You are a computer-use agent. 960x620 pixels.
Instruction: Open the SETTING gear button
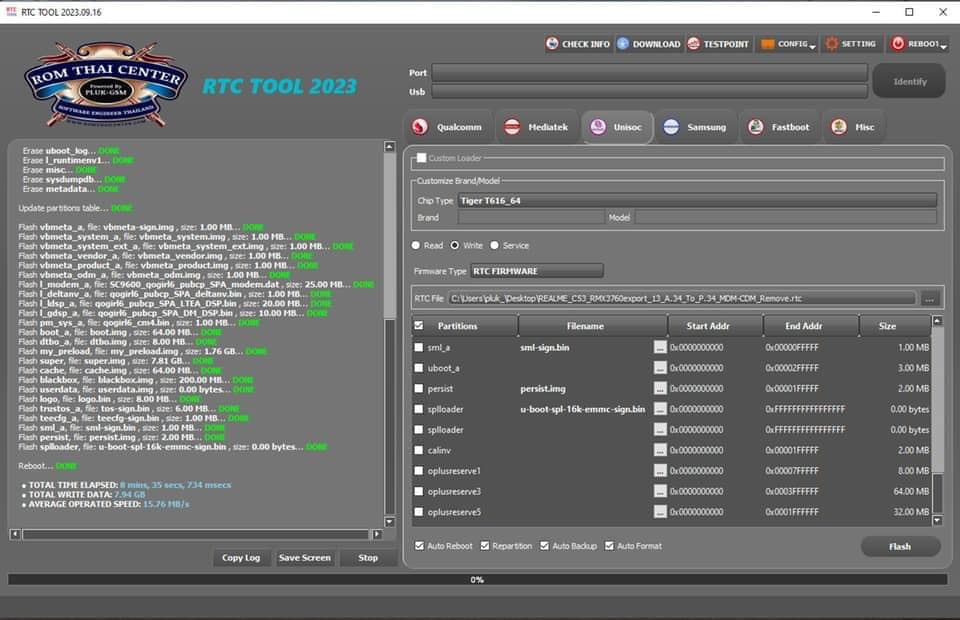click(x=851, y=44)
